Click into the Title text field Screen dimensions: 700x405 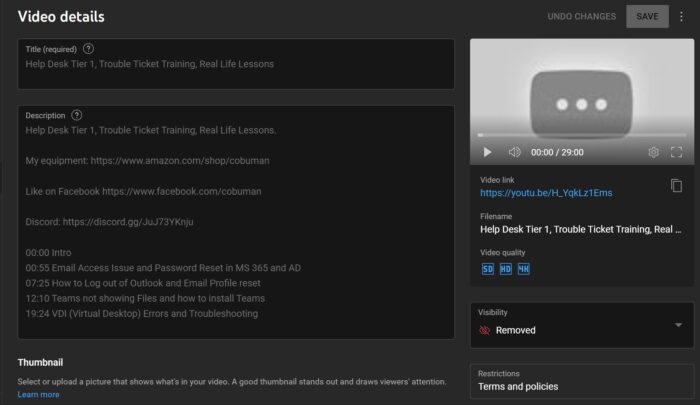coord(236,64)
